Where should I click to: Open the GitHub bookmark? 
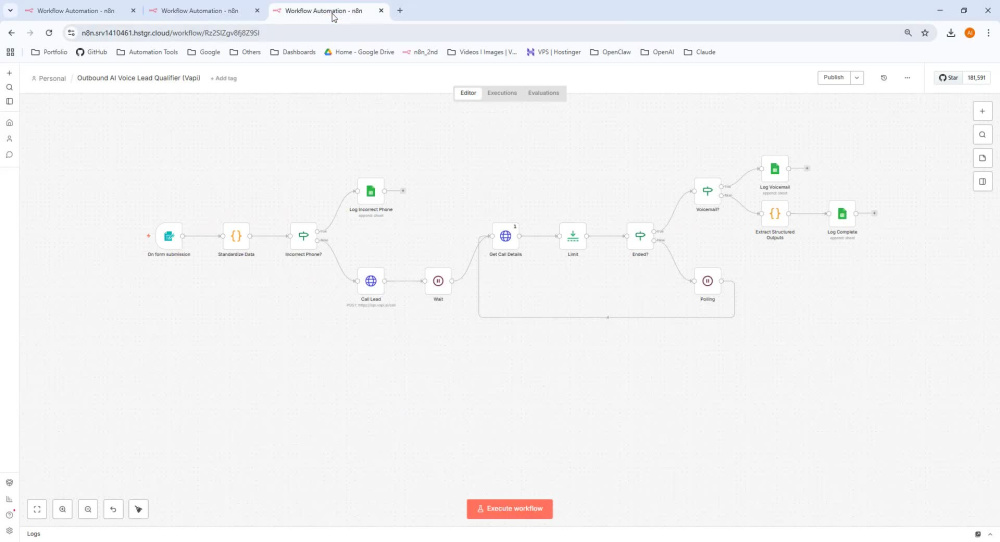(92, 52)
